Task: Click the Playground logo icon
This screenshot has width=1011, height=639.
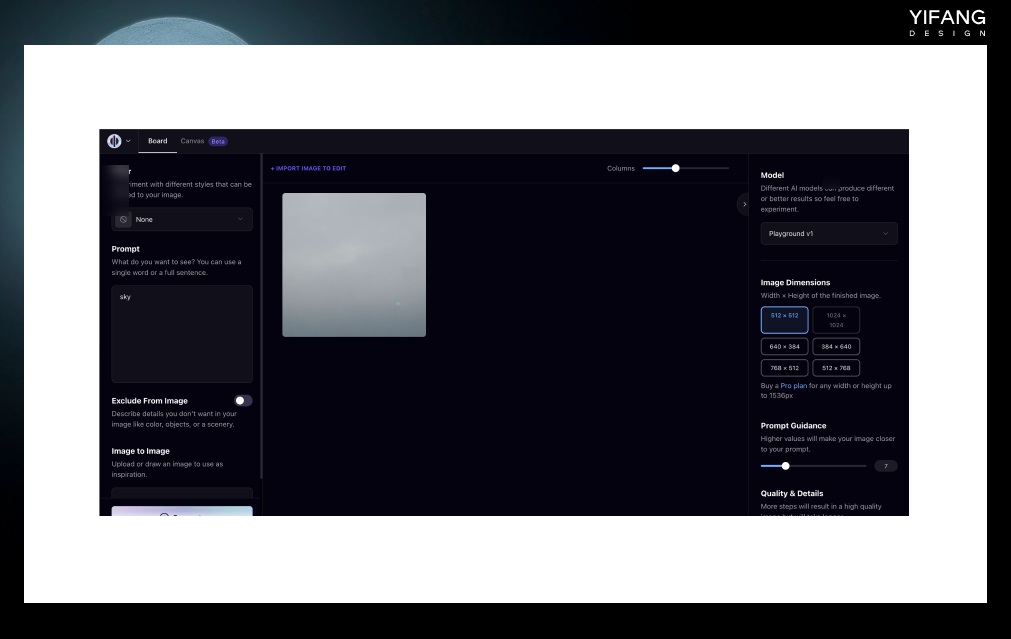Action: [x=114, y=141]
